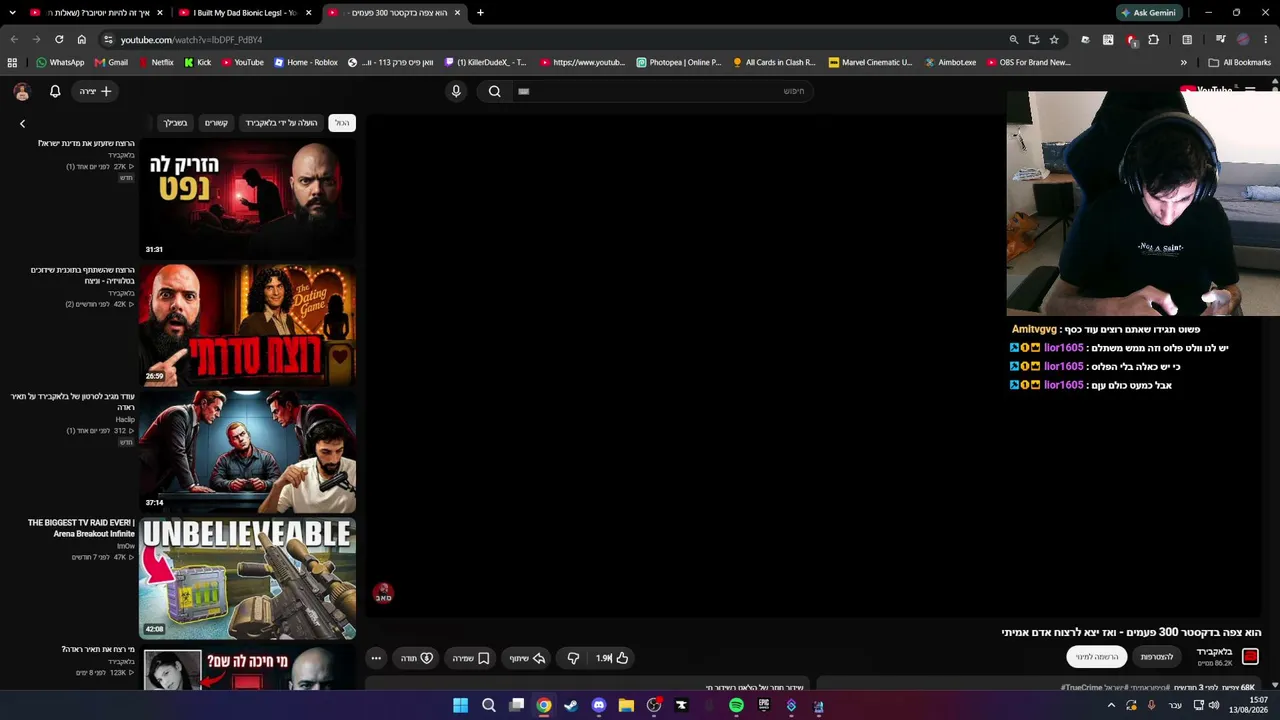The height and width of the screenshot is (720, 1280).
Task: Open 'THE BIGGEST TV RAID EVER!' video title
Action: (81, 528)
